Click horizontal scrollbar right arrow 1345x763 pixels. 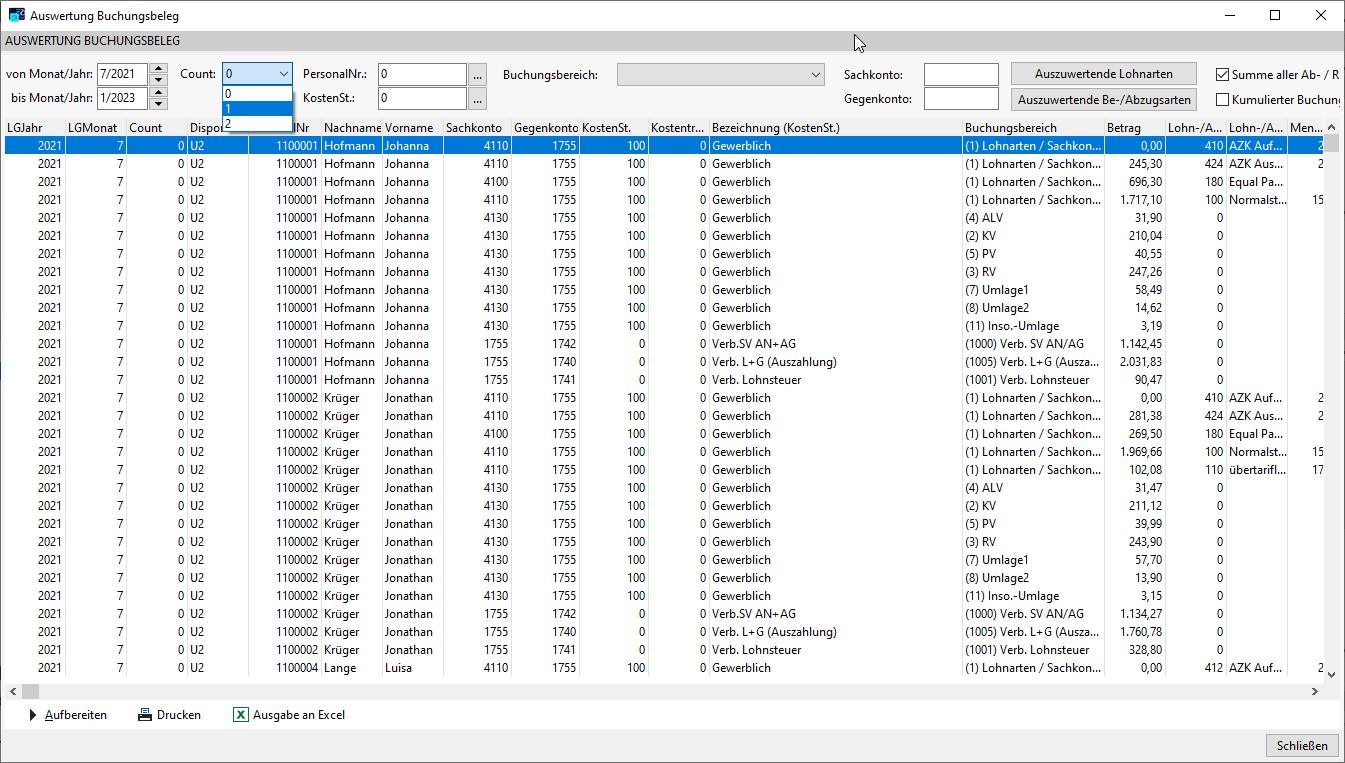1315,692
